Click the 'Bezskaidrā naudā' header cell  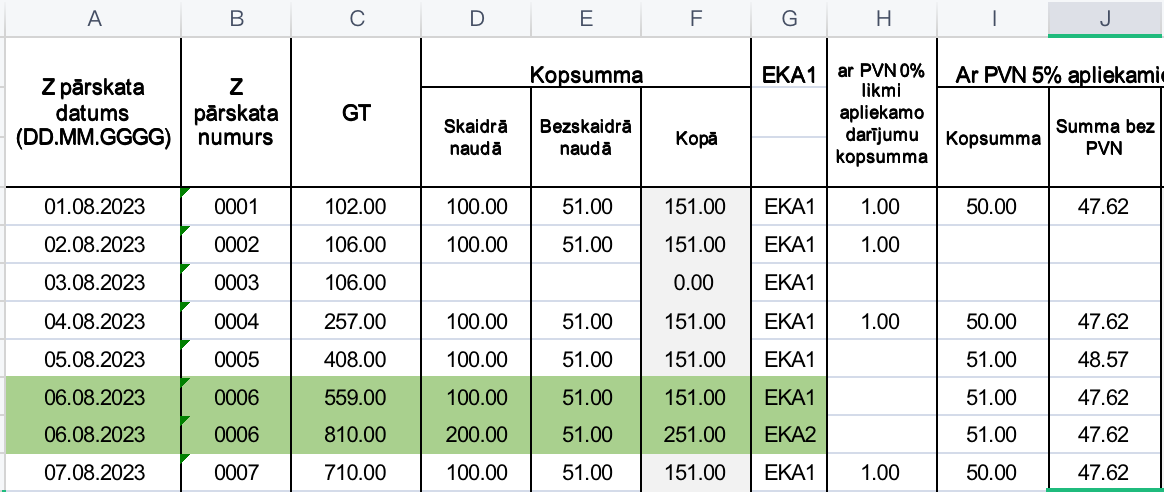click(586, 137)
